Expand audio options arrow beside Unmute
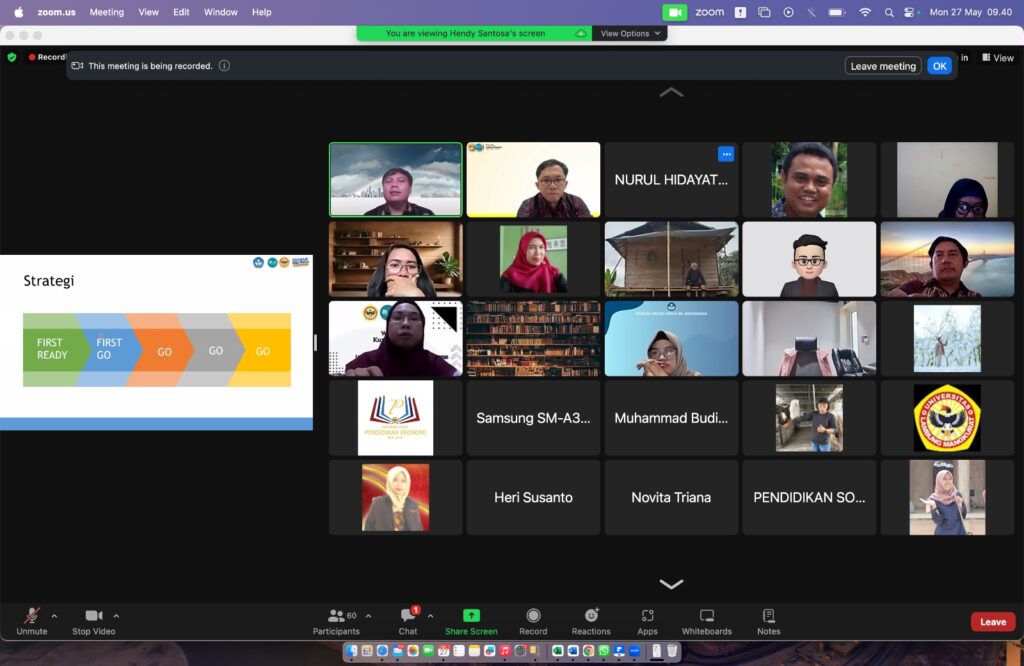This screenshot has height=666, width=1024. click(54, 616)
